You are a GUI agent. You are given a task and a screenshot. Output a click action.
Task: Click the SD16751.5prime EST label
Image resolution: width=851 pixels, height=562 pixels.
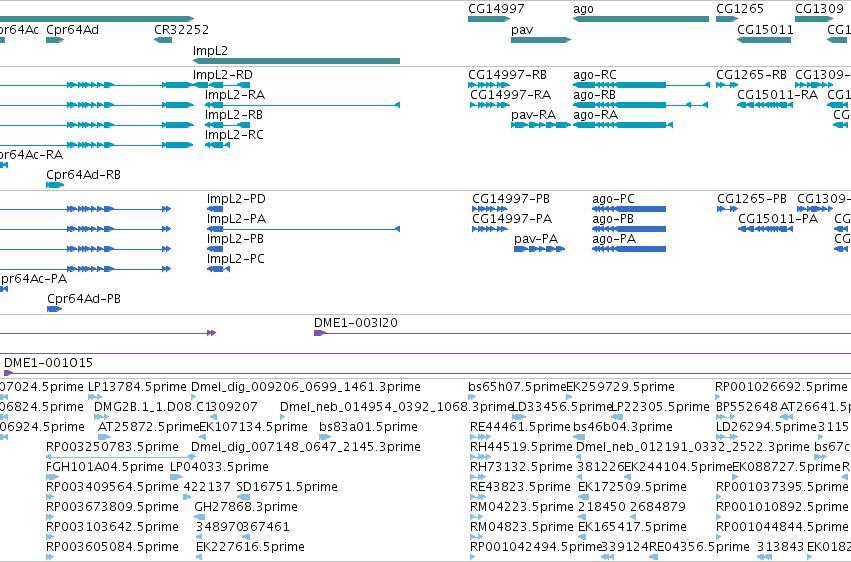(287, 487)
